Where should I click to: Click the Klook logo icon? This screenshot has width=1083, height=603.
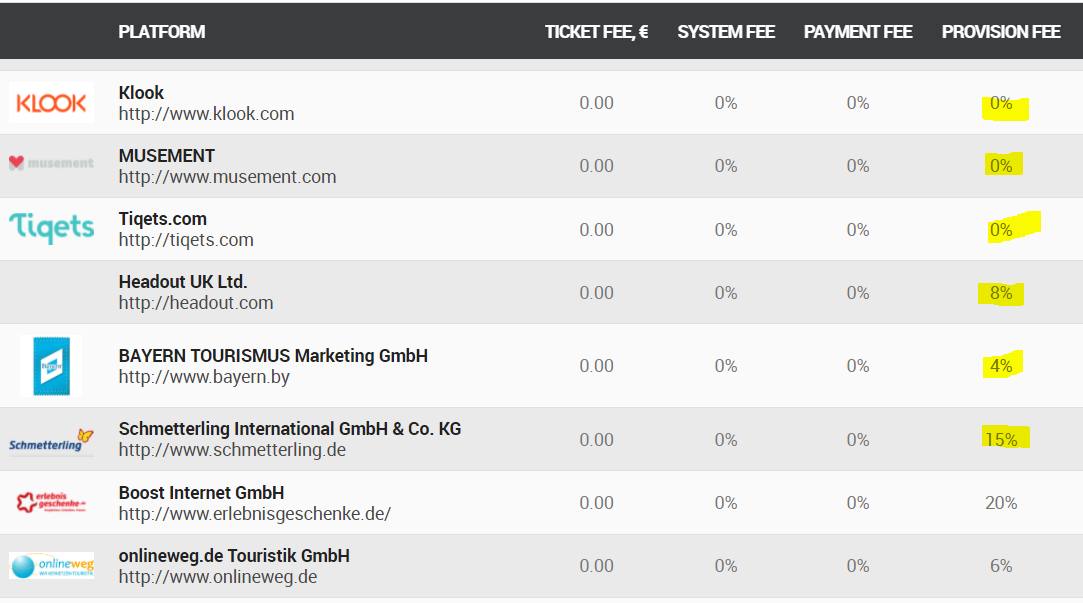tap(51, 103)
